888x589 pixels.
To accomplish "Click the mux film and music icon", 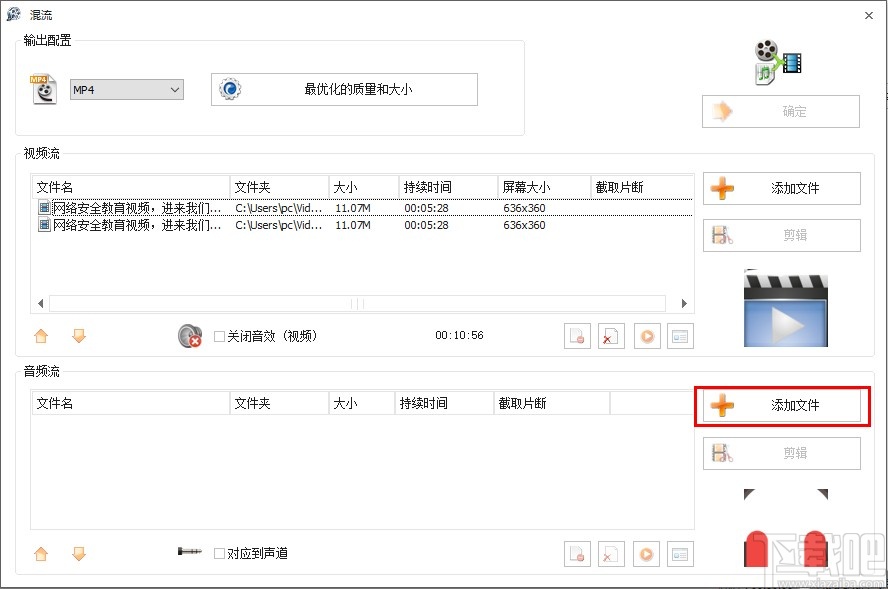I will click(x=779, y=62).
